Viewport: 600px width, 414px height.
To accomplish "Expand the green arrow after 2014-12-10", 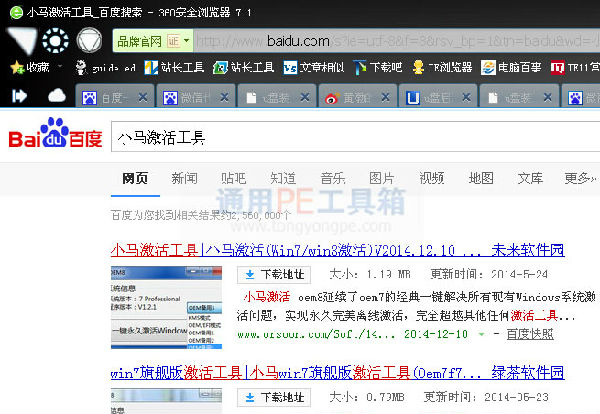I will pos(481,334).
